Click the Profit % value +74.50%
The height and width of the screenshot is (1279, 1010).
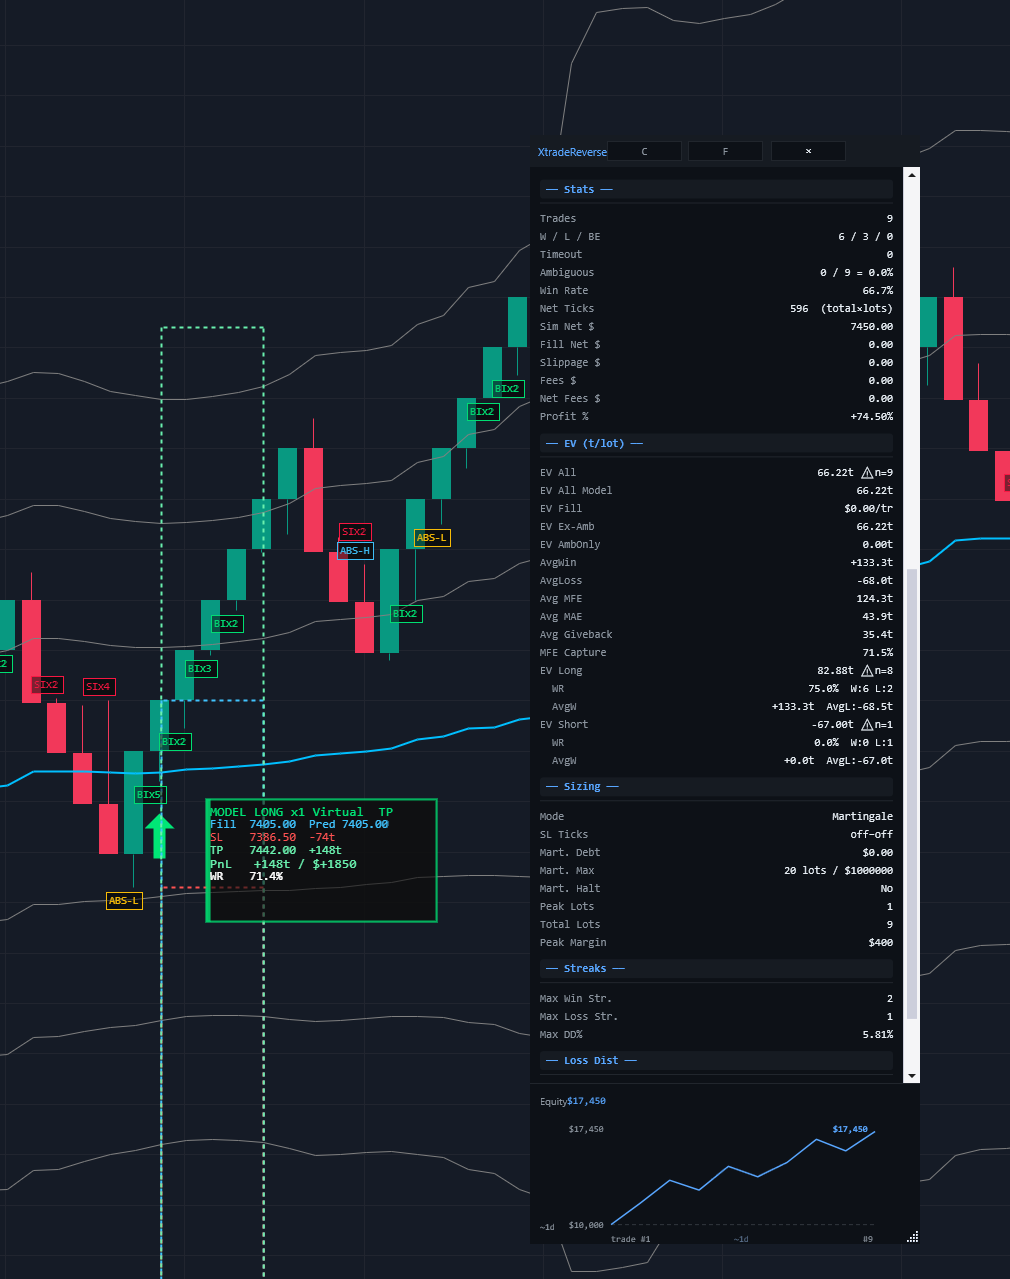click(x=872, y=416)
